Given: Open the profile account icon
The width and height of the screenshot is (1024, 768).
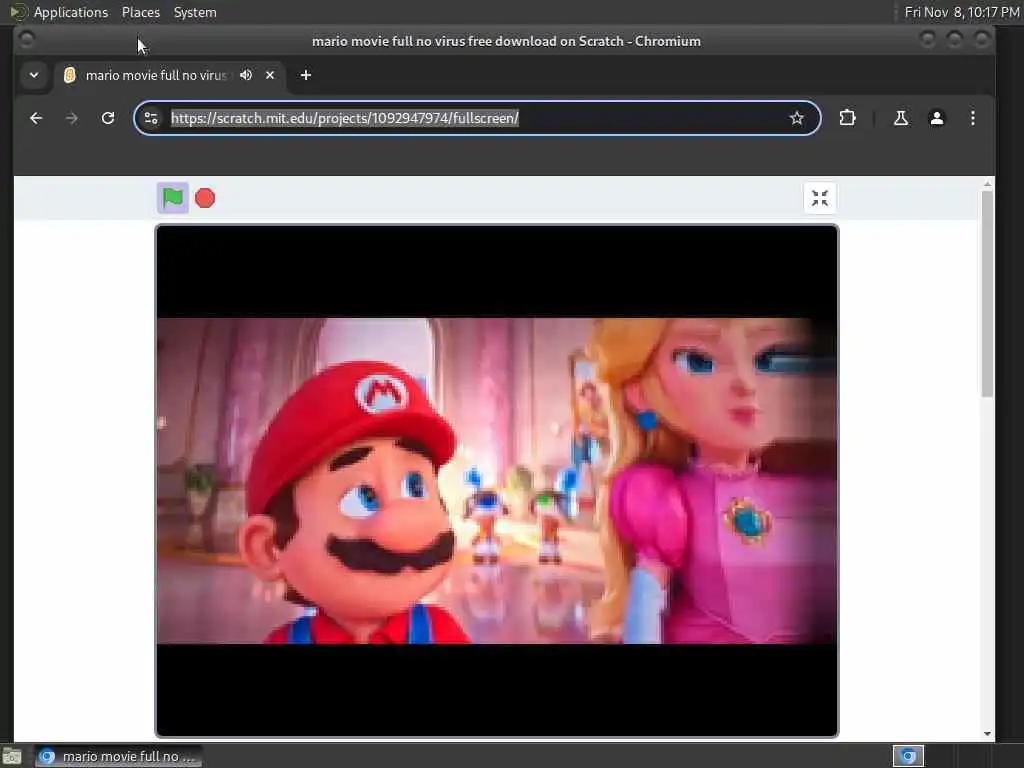Looking at the screenshot, I should coord(936,118).
